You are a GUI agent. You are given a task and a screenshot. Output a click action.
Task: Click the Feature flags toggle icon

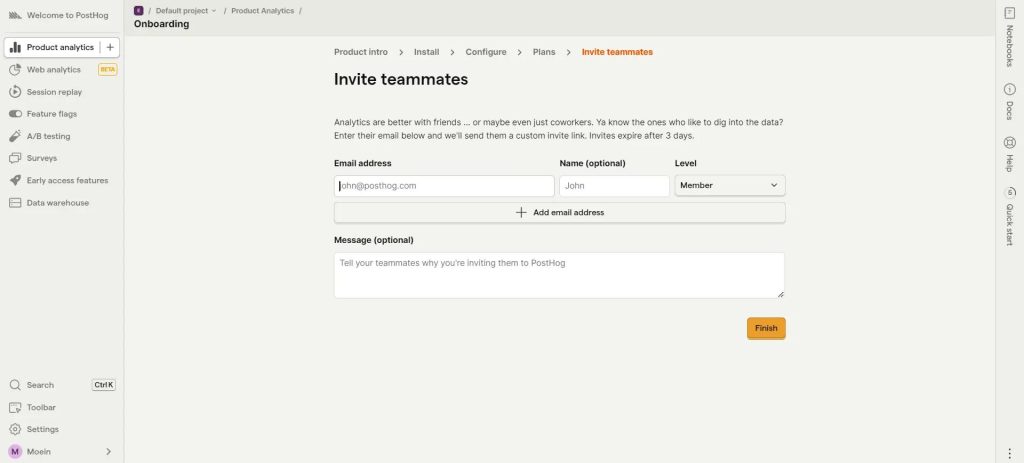(x=15, y=114)
